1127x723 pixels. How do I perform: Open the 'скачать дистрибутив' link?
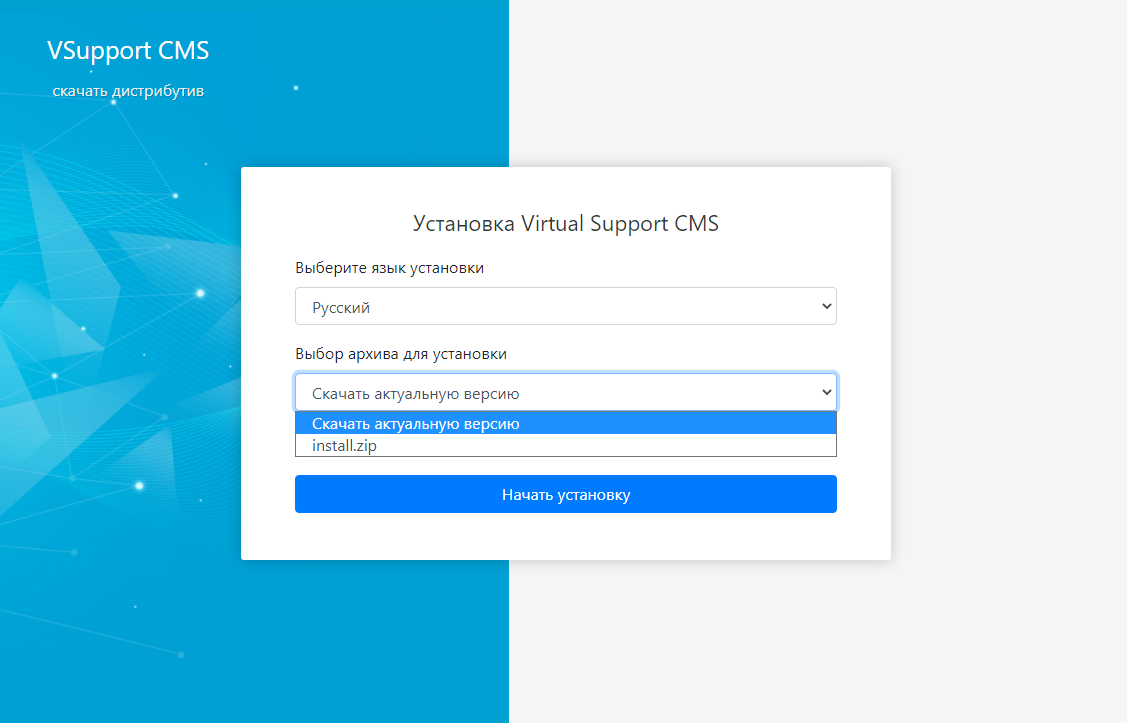click(128, 91)
